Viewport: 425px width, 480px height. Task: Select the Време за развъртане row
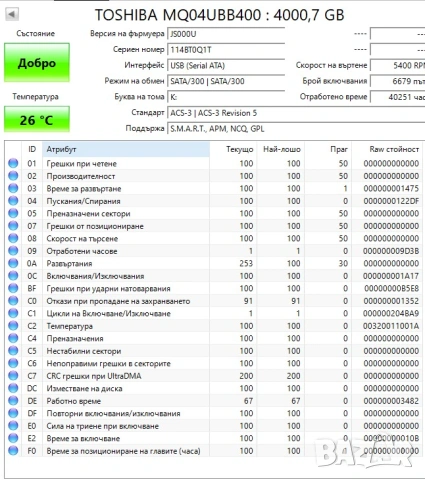(x=214, y=188)
